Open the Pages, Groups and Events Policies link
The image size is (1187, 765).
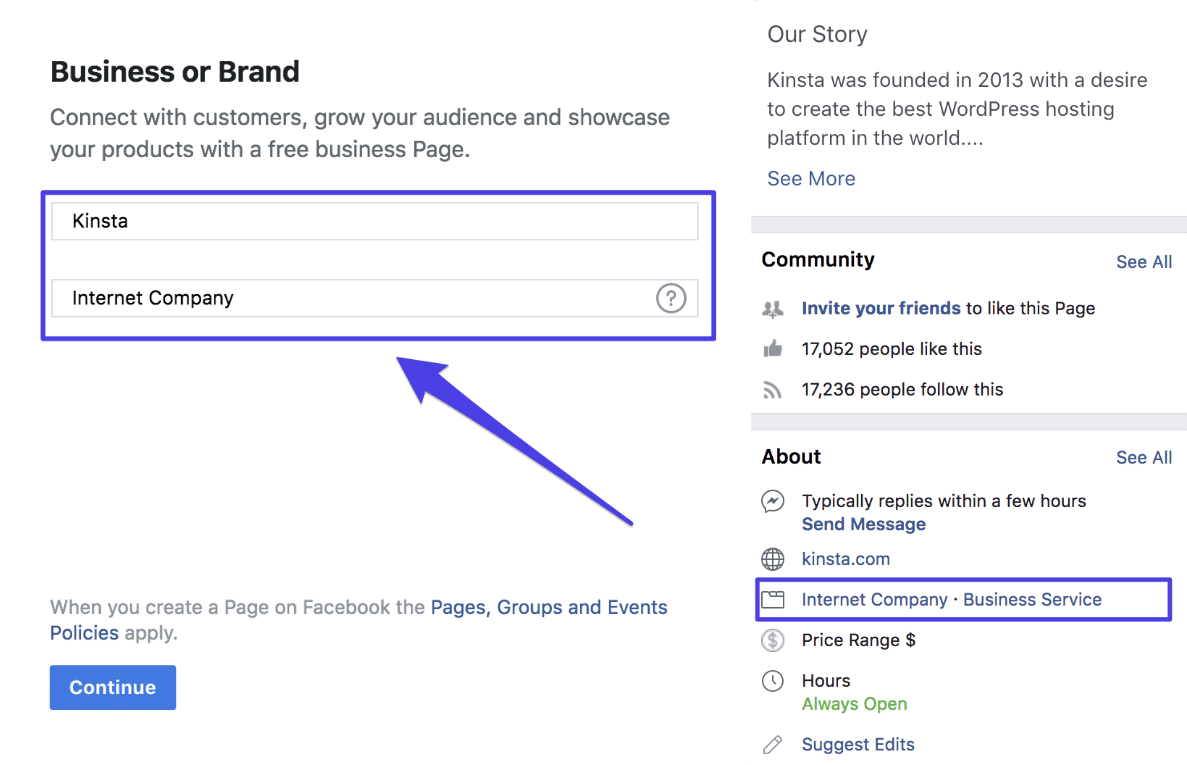(x=548, y=607)
